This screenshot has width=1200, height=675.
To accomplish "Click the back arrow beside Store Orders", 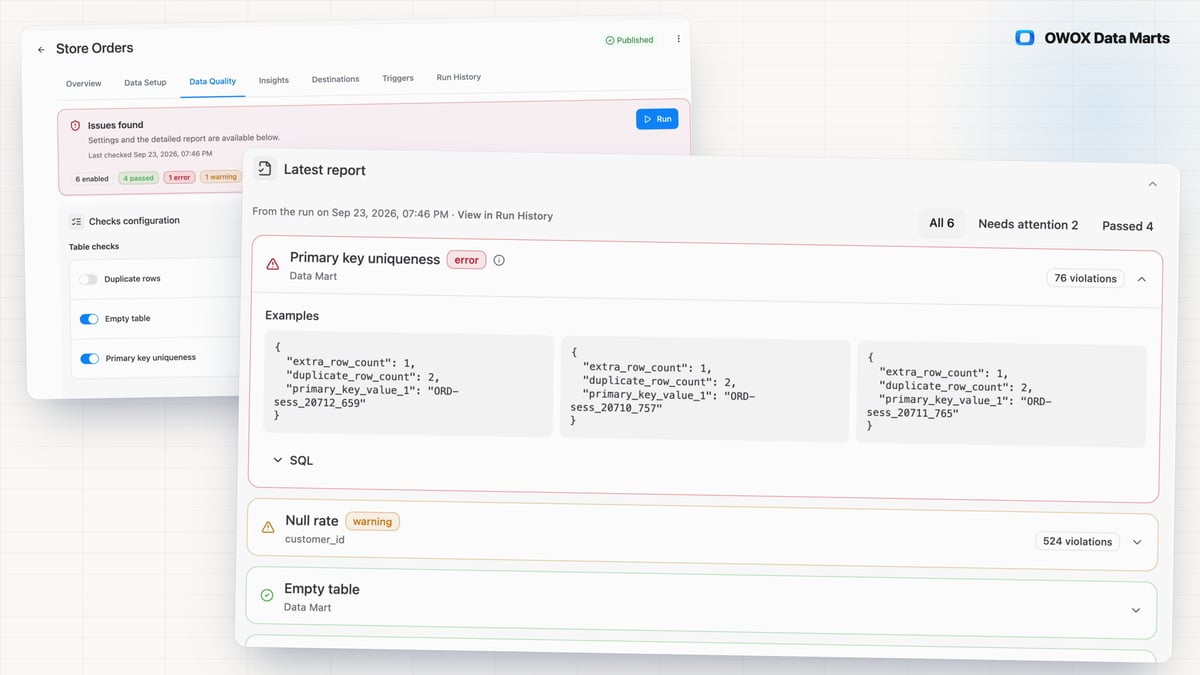I will 41,50.
